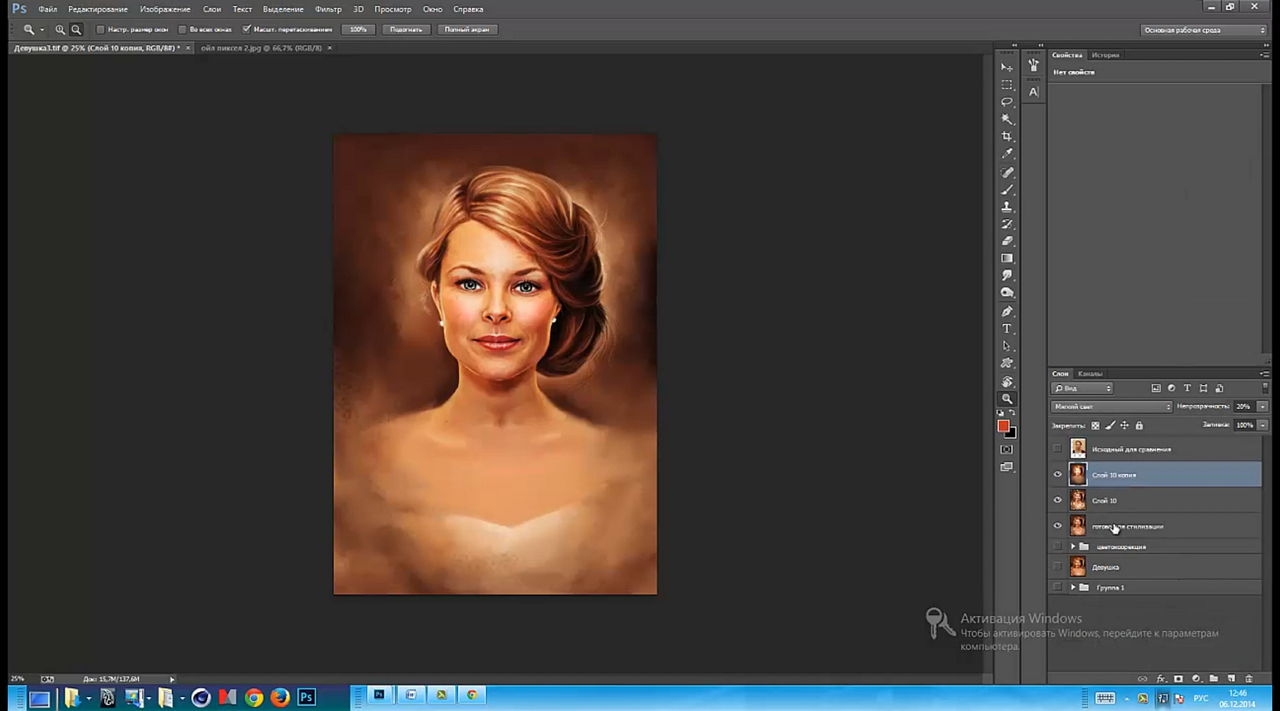Show the Группа 1 group
The width and height of the screenshot is (1280, 711).
coord(1058,587)
